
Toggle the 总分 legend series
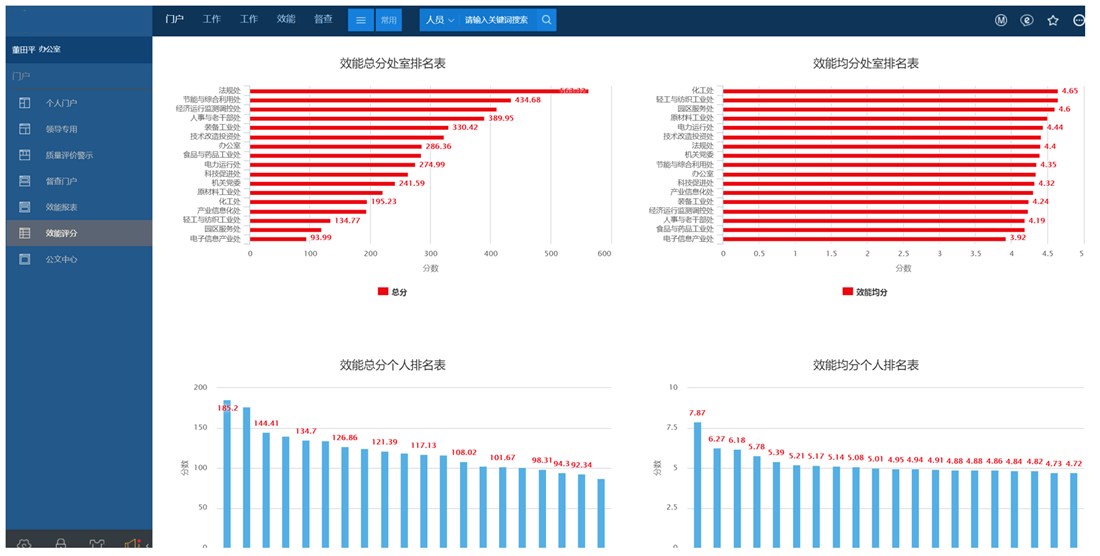(x=392, y=292)
